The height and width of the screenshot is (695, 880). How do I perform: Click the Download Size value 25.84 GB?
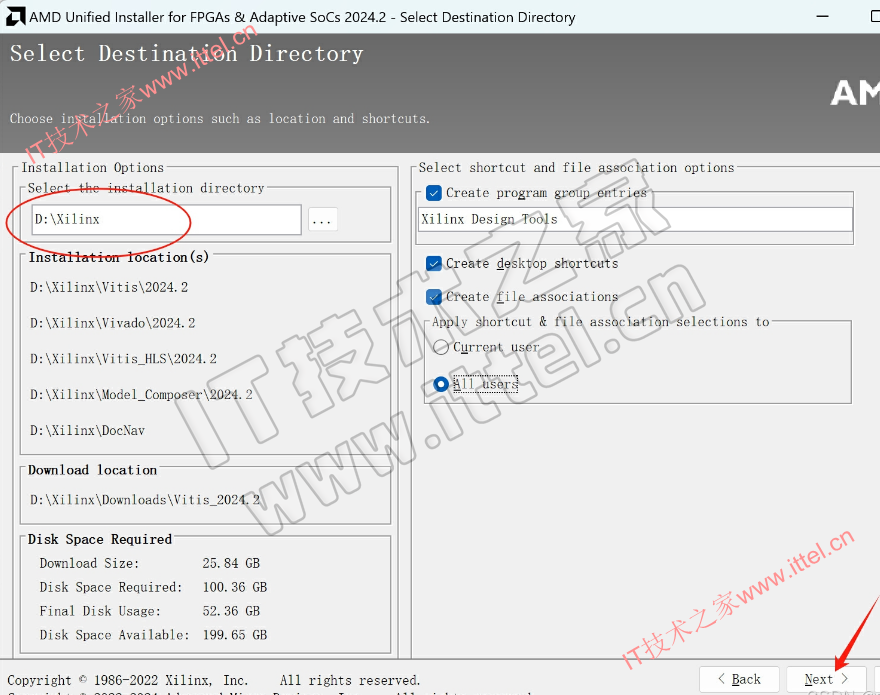coord(231,563)
